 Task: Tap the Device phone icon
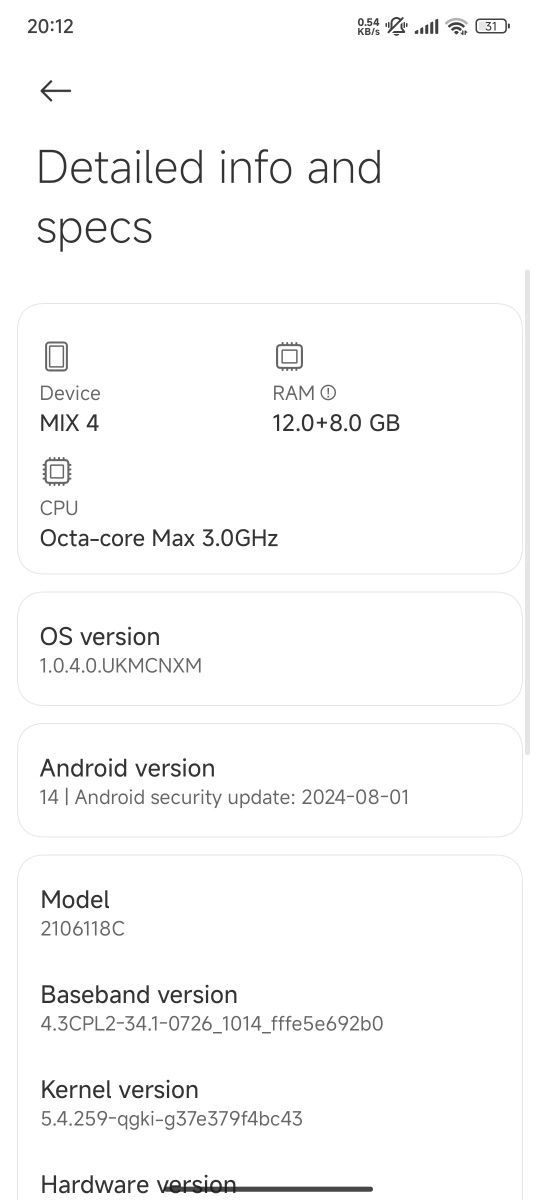pyautogui.click(x=56, y=356)
